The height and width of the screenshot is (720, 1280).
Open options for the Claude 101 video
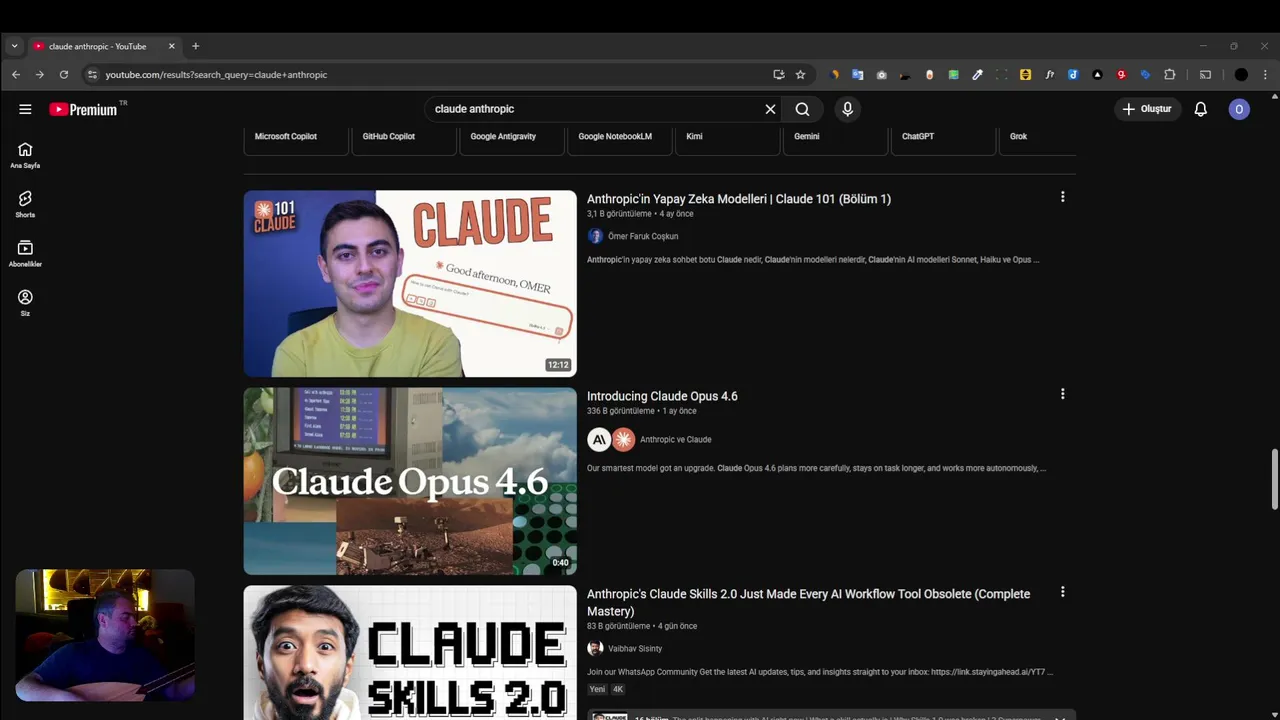(1062, 197)
